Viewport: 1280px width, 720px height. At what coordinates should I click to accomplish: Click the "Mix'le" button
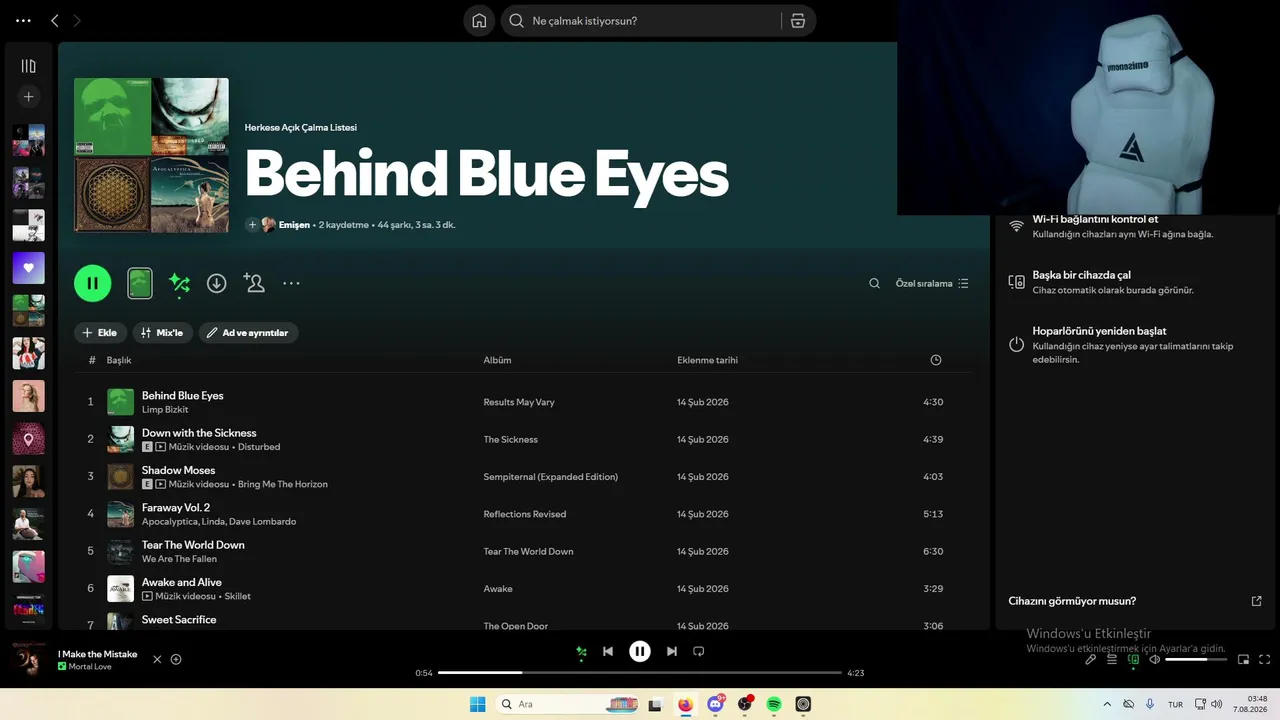click(162, 333)
